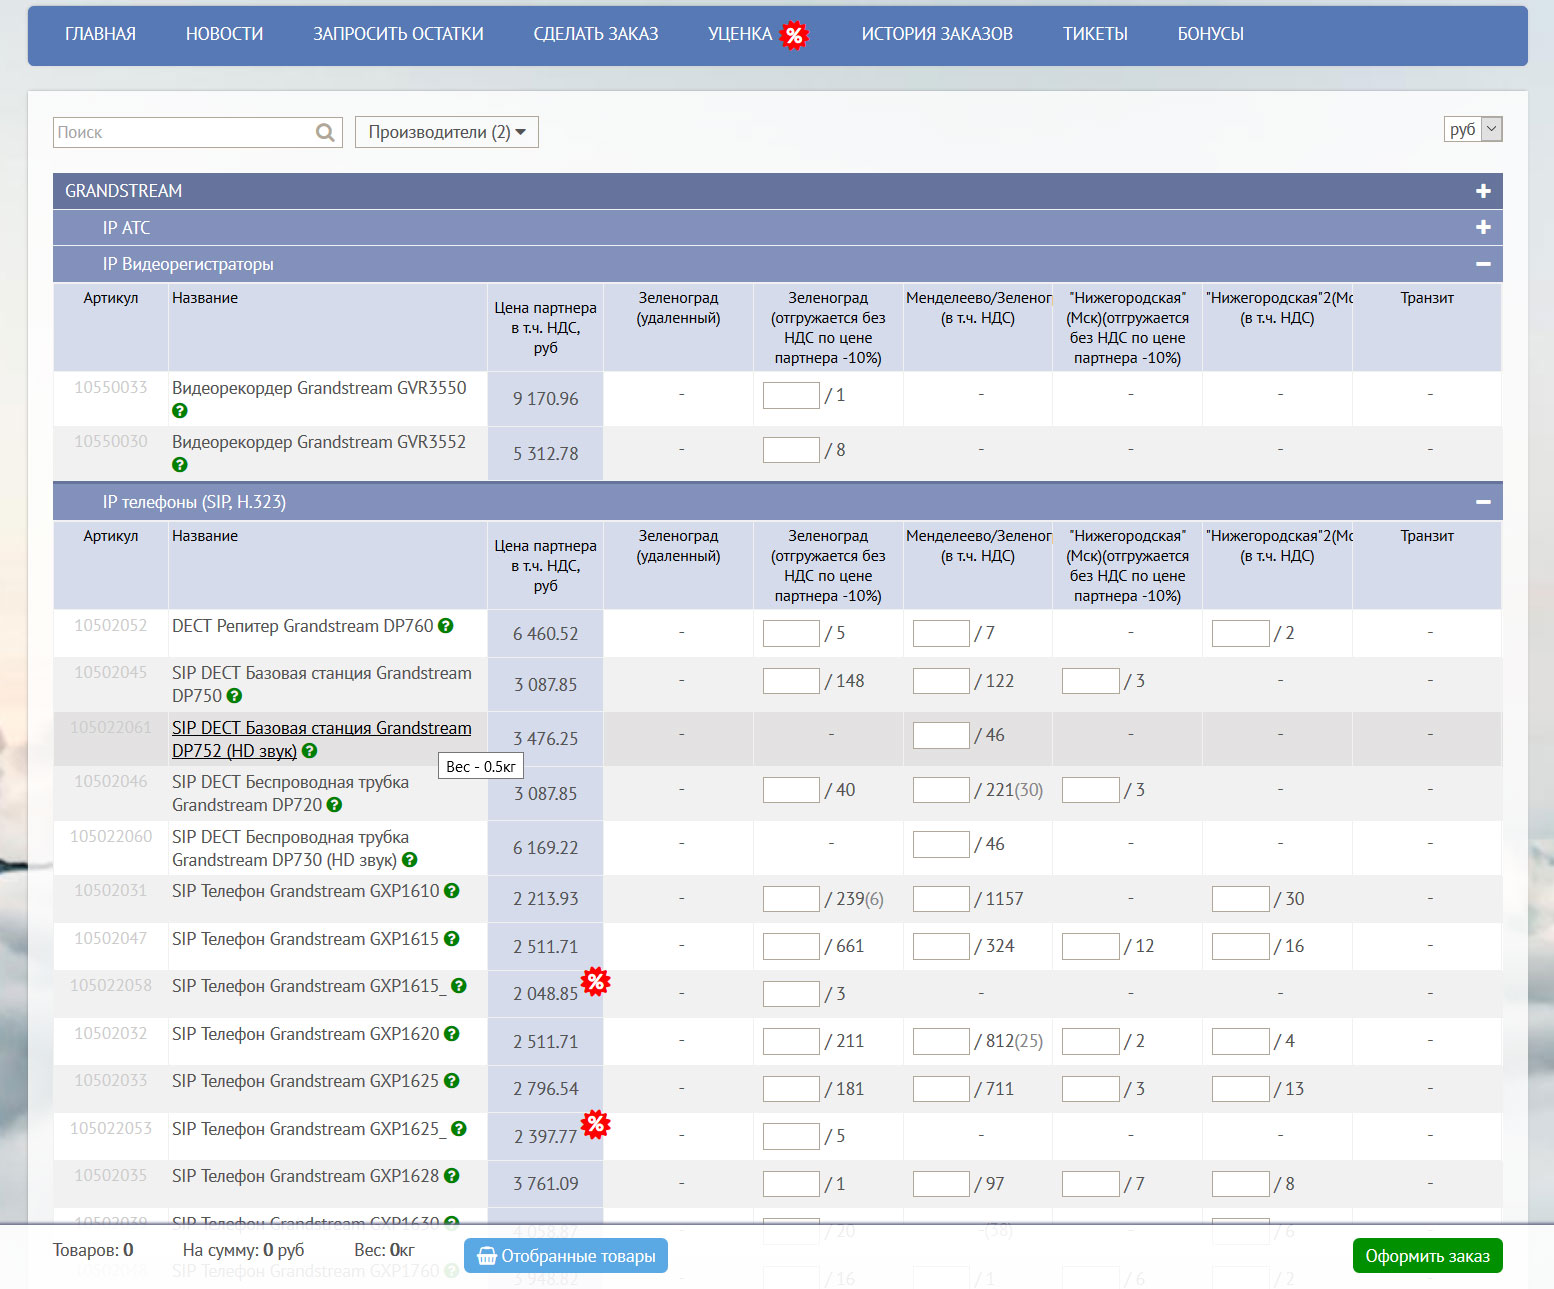Open ЗАПРОСИТЬ ОСТАТКИ menu item

tap(398, 34)
